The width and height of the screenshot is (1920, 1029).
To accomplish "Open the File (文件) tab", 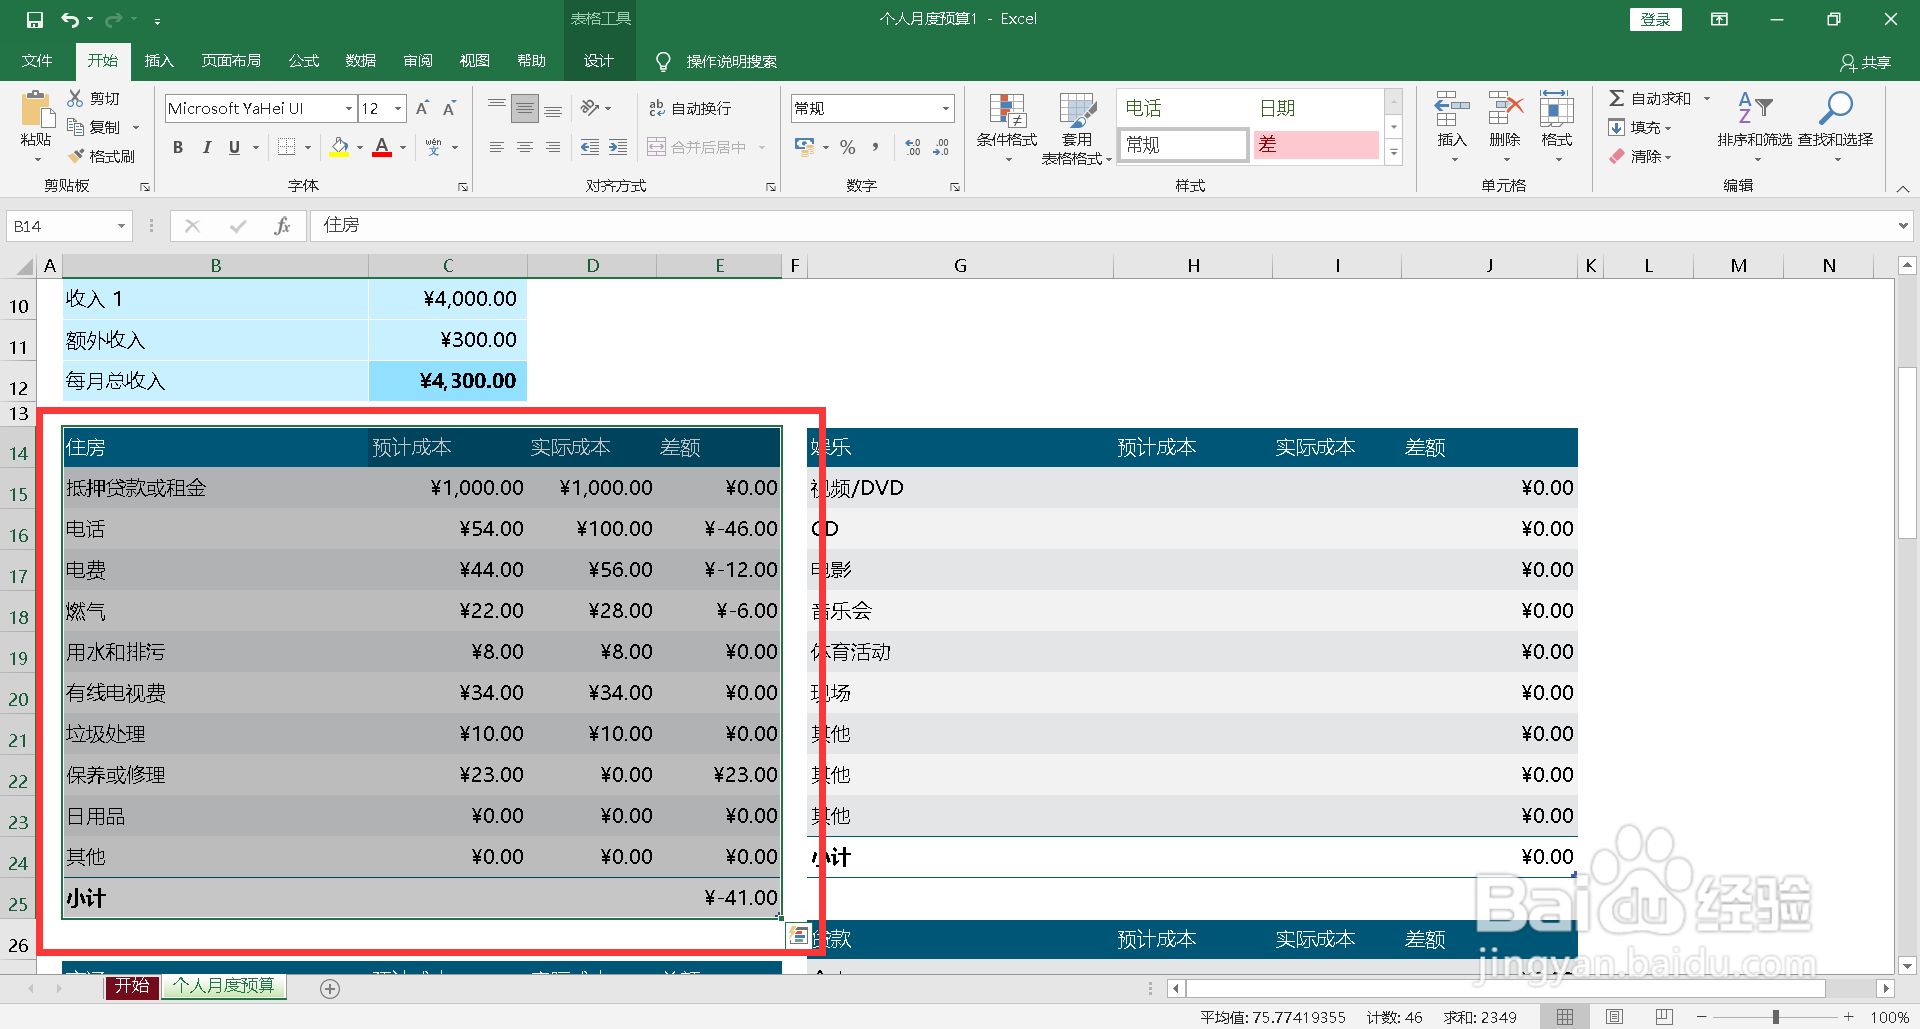I will pyautogui.click(x=37, y=61).
